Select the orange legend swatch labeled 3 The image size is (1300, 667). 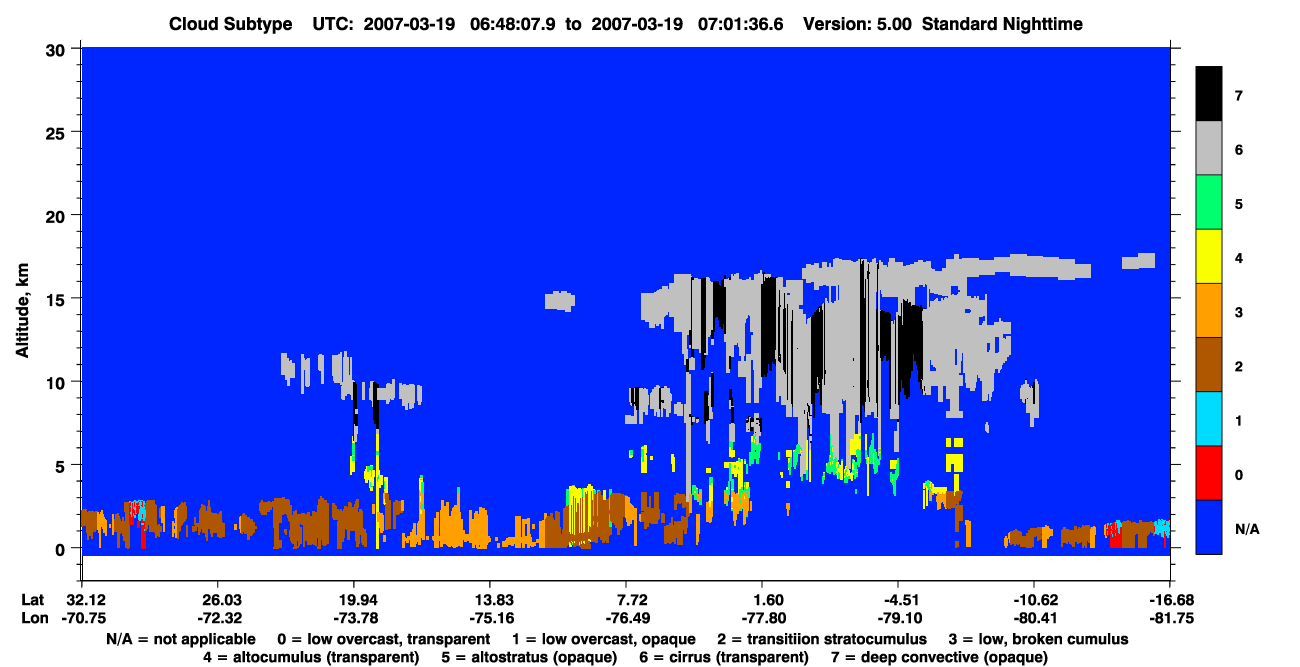click(1209, 310)
